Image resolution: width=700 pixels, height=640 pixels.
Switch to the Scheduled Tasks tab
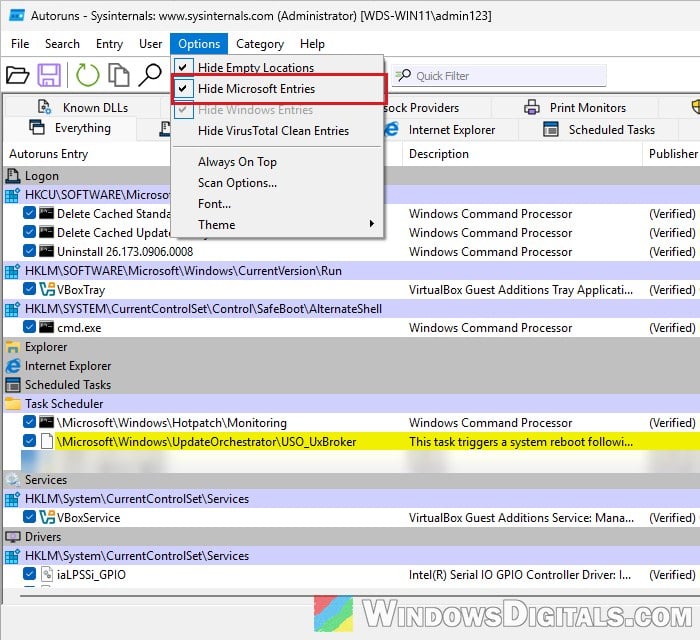[598, 129]
